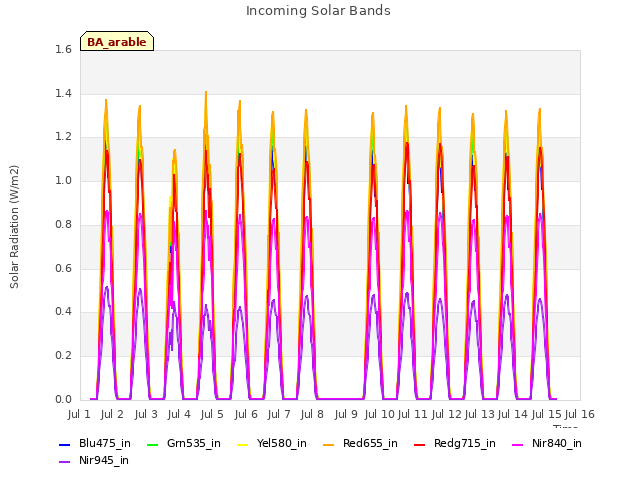The width and height of the screenshot is (640, 480).
Task: Click the 0.8 y-axis tick label
Action: point(64,224)
